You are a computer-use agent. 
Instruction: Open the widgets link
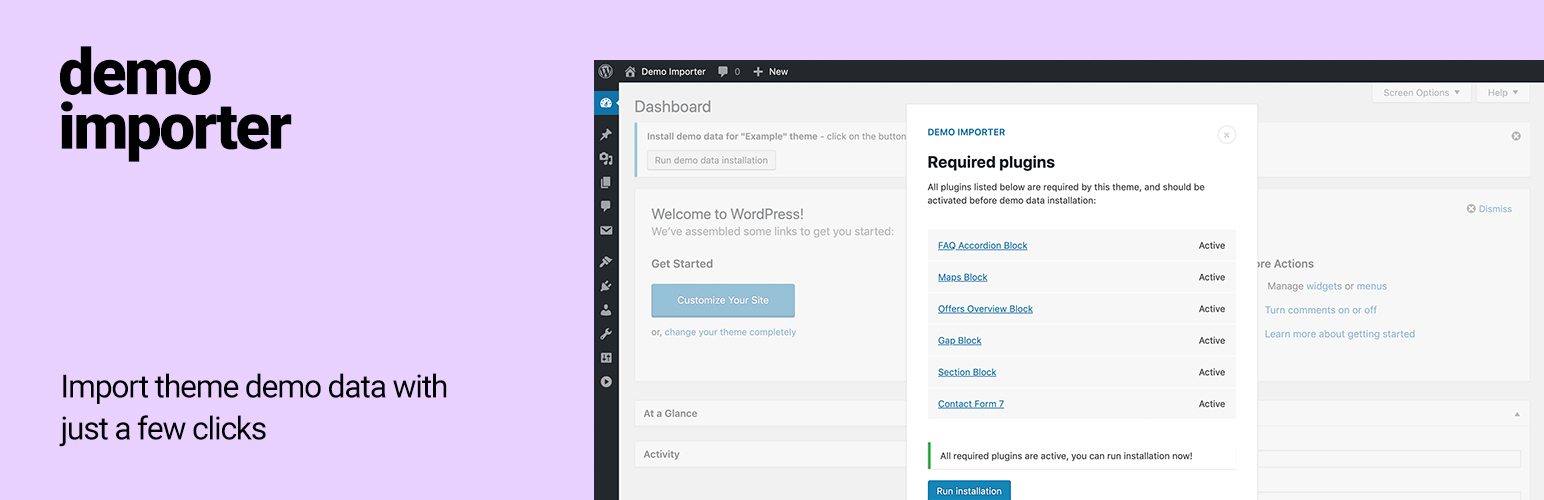[x=1324, y=286]
